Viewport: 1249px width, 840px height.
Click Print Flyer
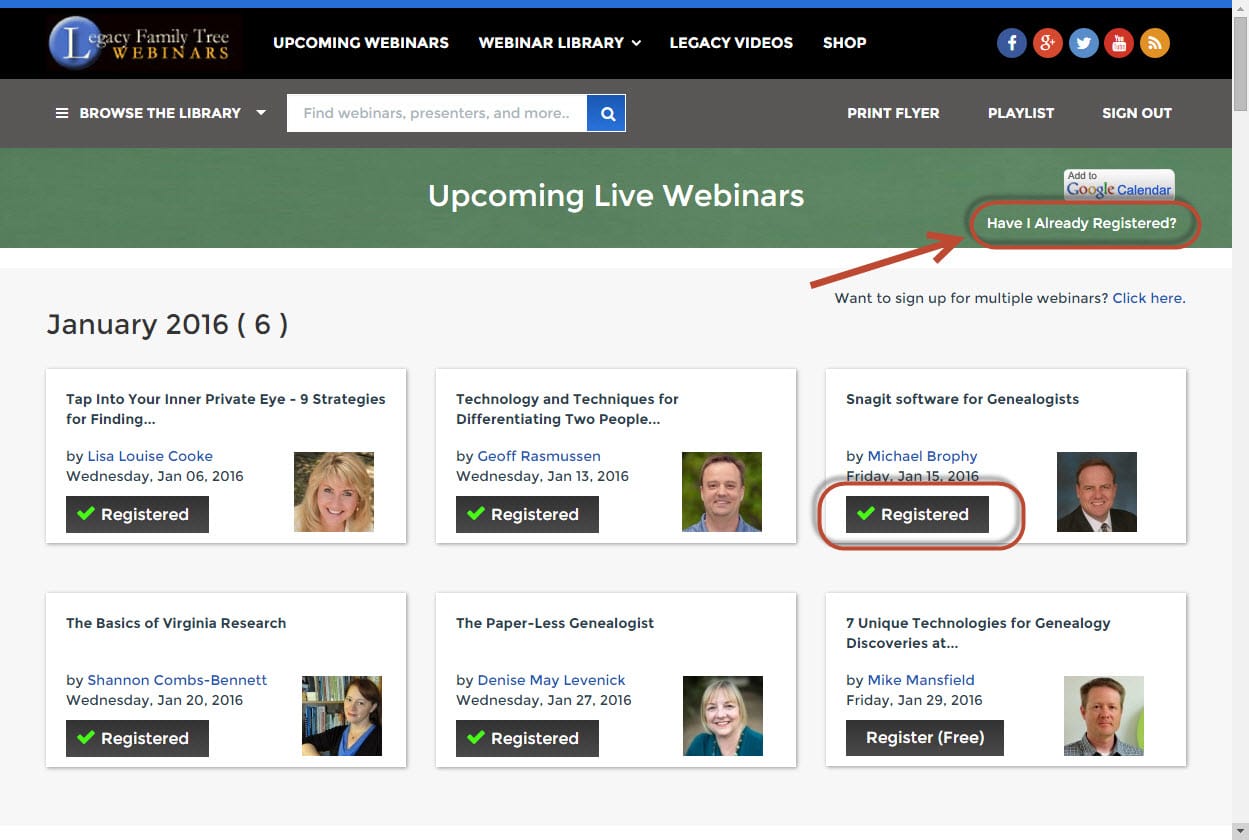pyautogui.click(x=893, y=113)
